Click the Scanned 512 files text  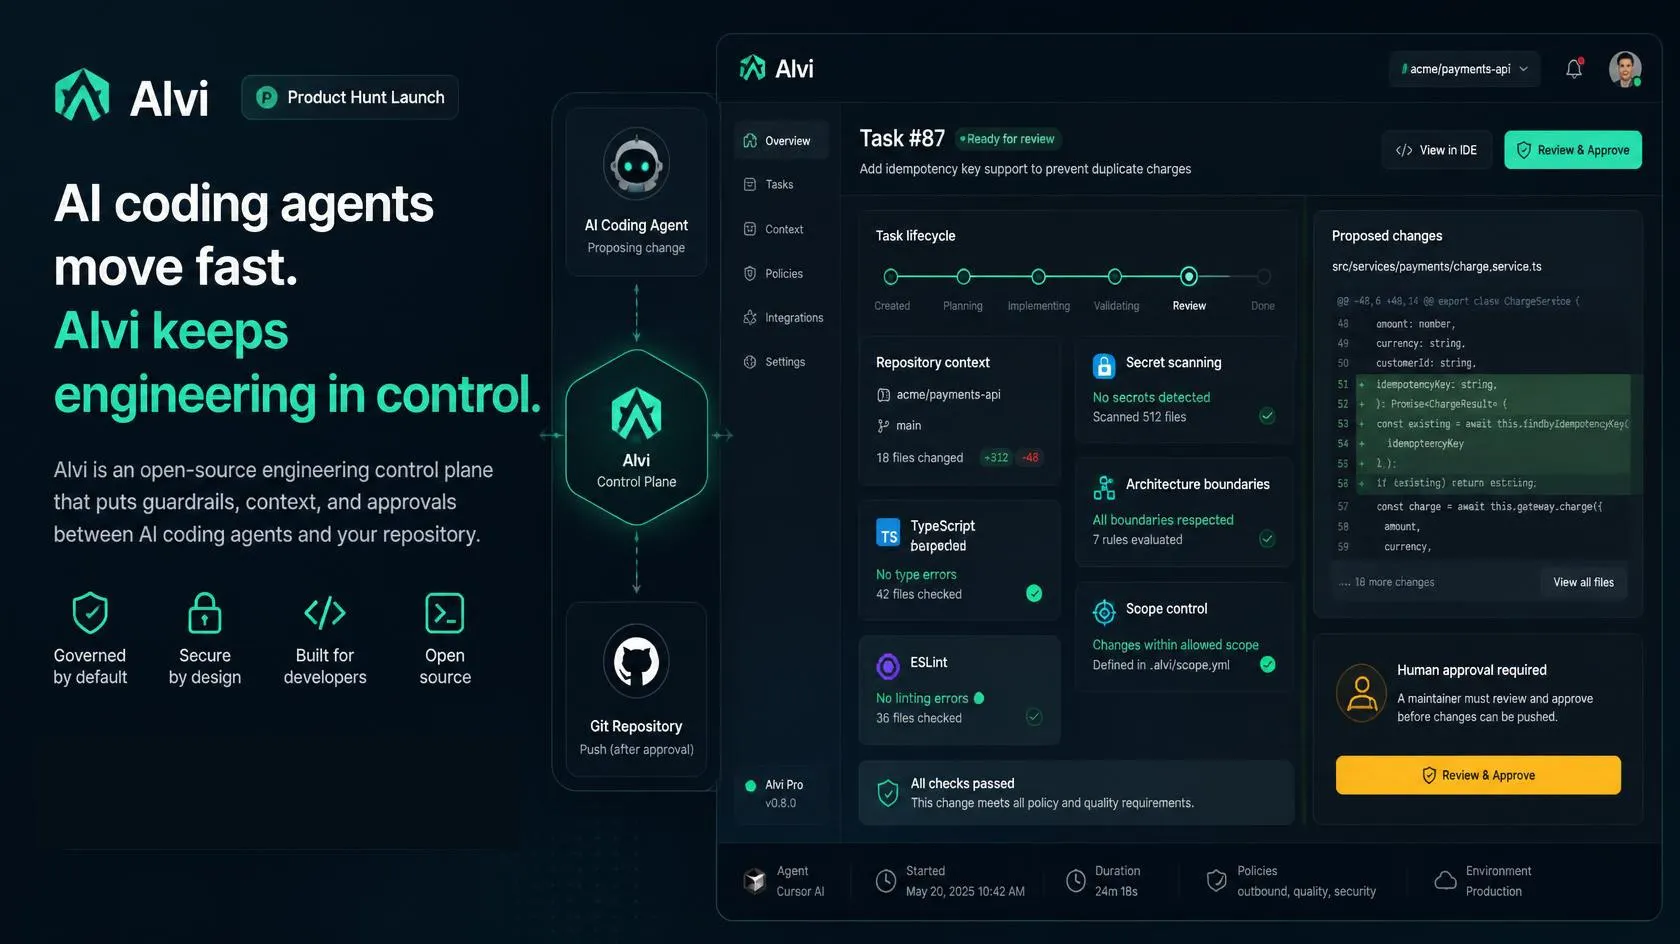[1139, 417]
